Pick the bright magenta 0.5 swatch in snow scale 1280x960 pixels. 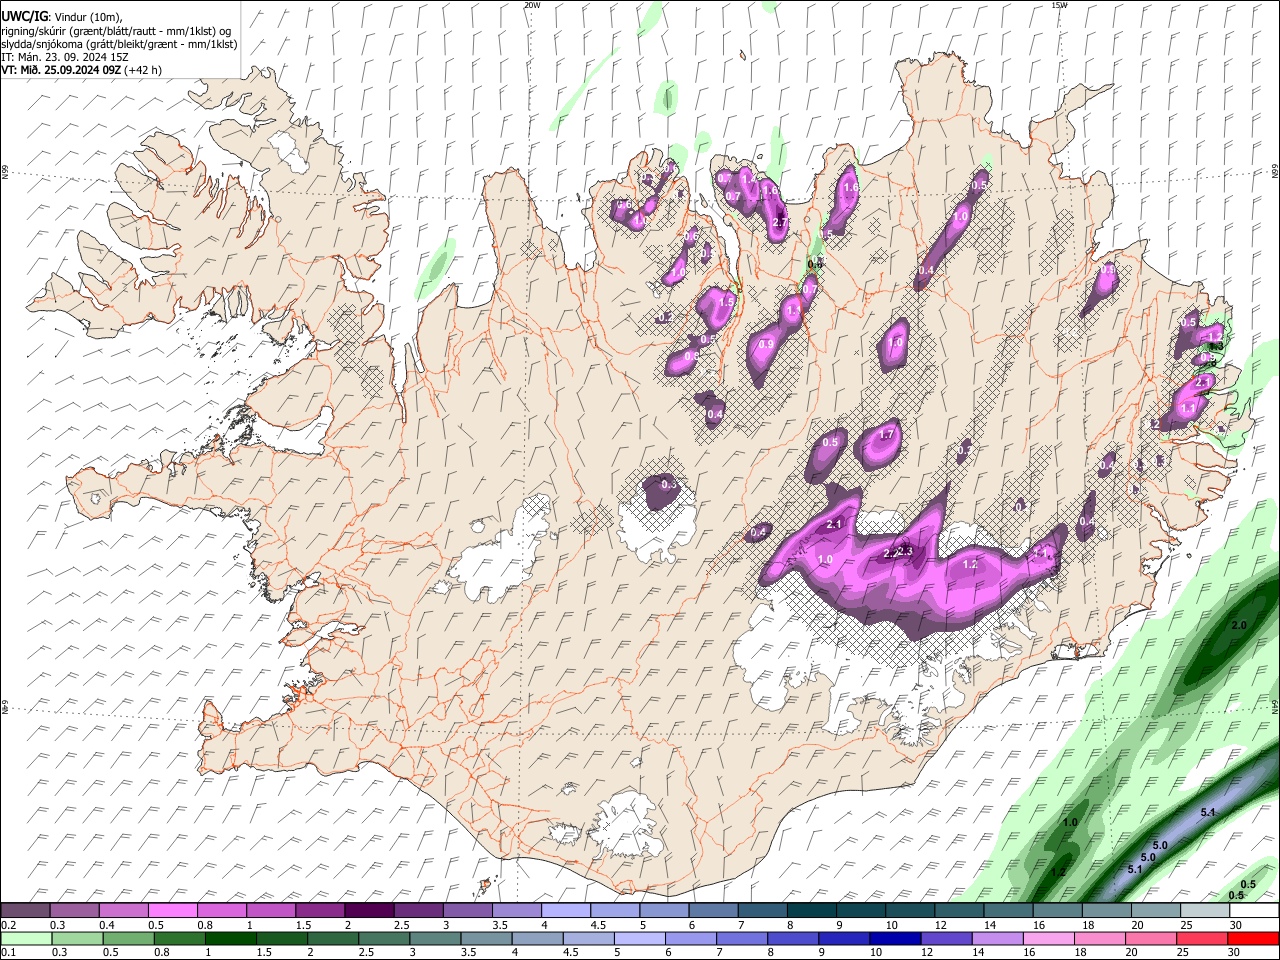click(x=173, y=911)
